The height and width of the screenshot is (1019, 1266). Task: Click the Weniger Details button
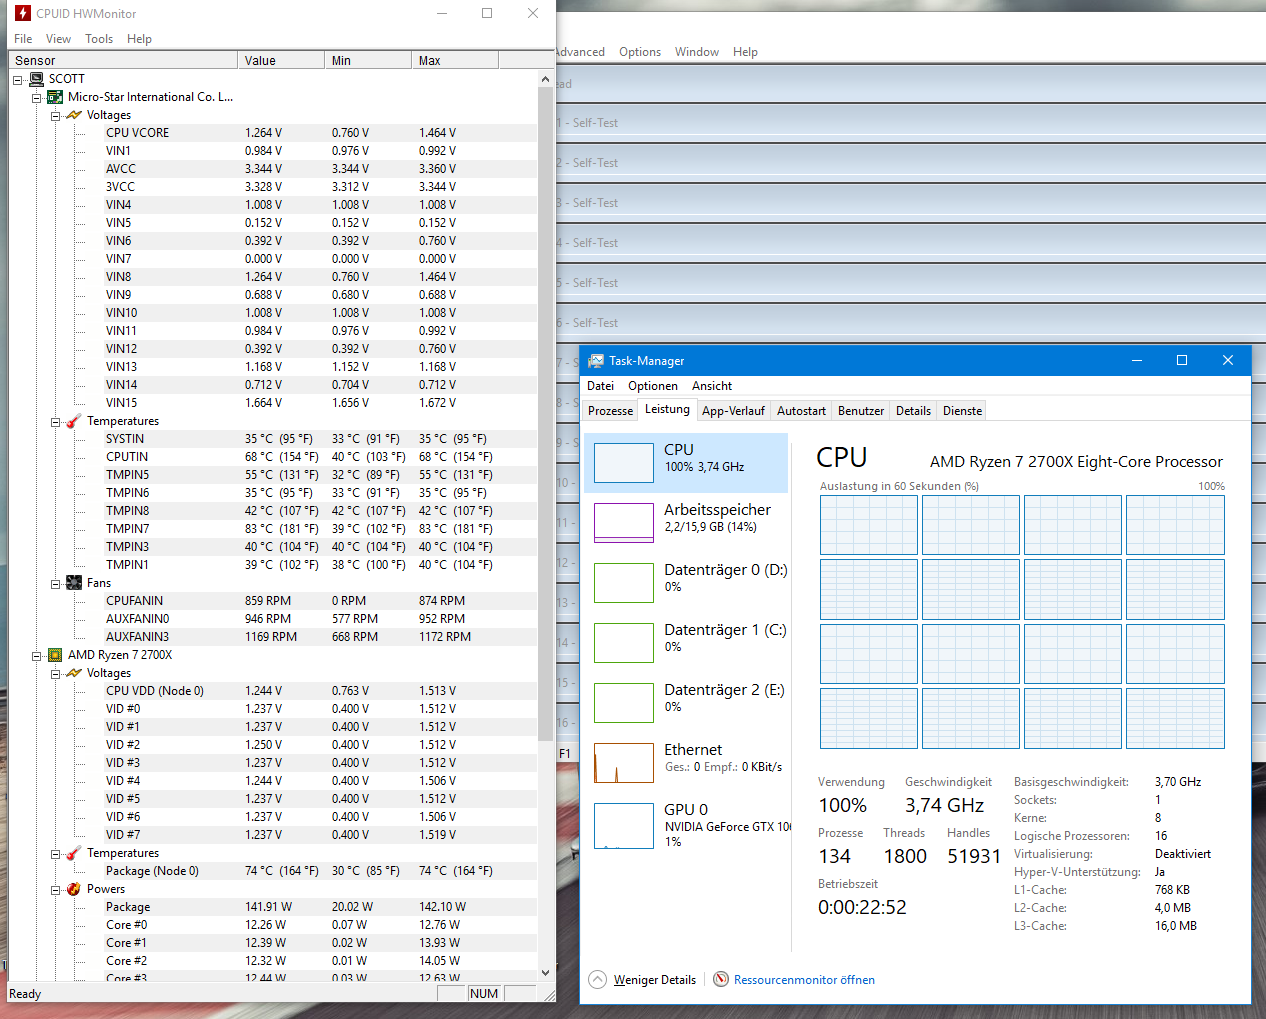pyautogui.click(x=642, y=980)
